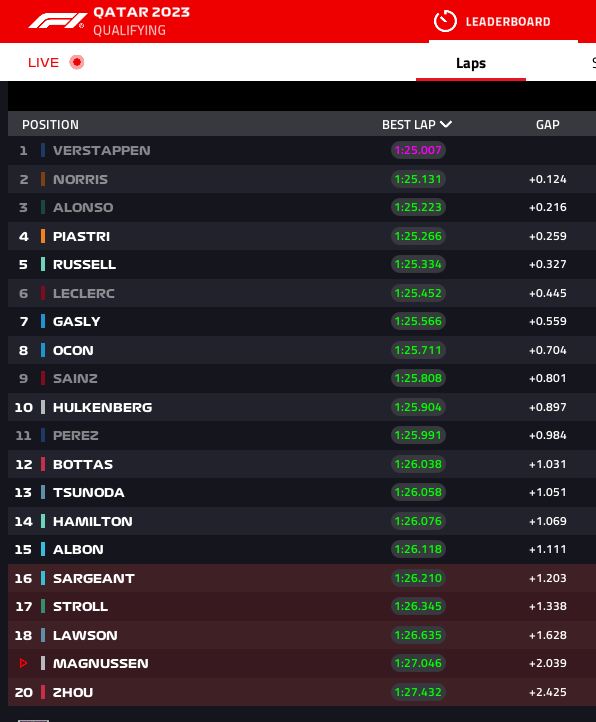Click Russell's teal team color bar
Viewport: 596px width, 722px height.
point(43,264)
